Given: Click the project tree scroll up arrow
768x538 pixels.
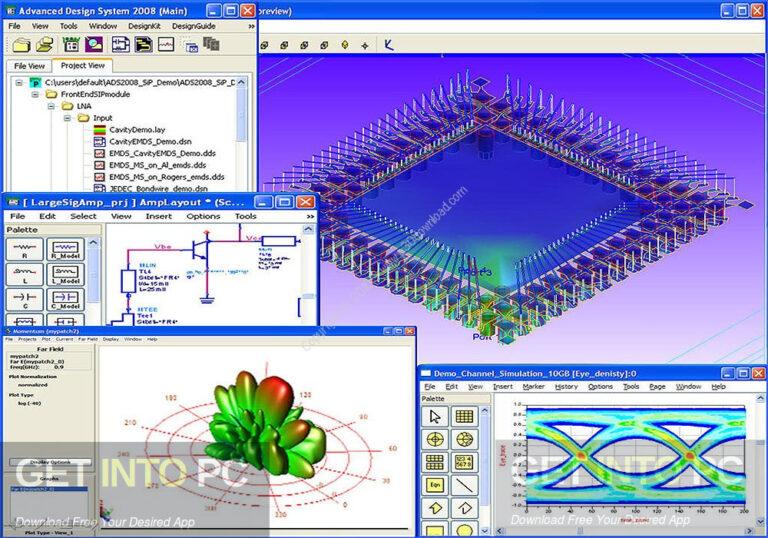Looking at the screenshot, I should click(x=241, y=82).
